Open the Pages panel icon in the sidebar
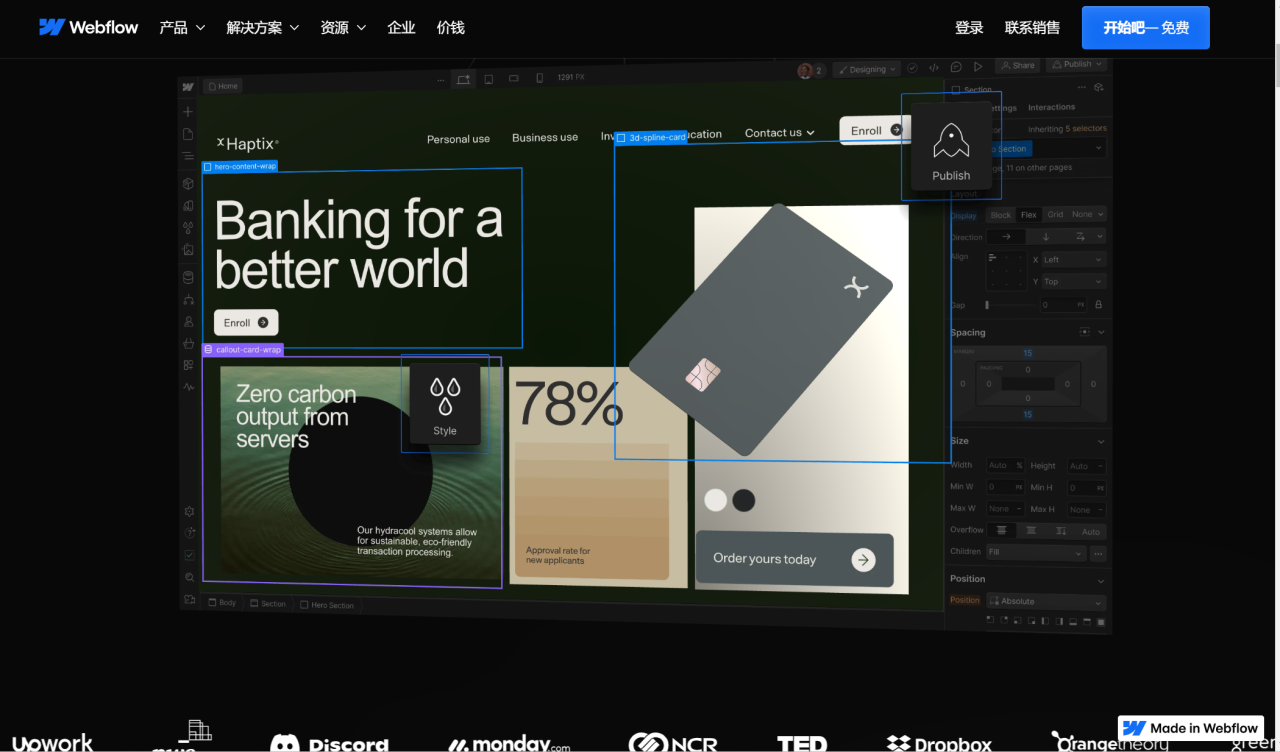1280x752 pixels. 188,134
